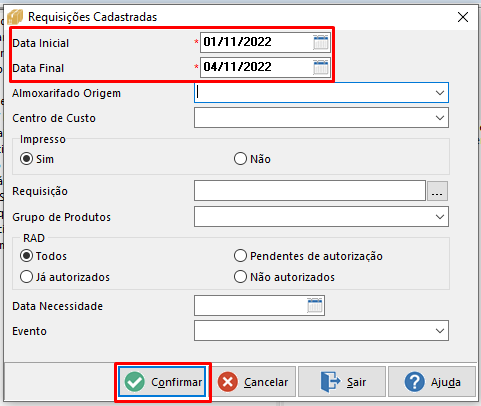Click the Cancelar button
The image size is (481, 406).
click(254, 382)
